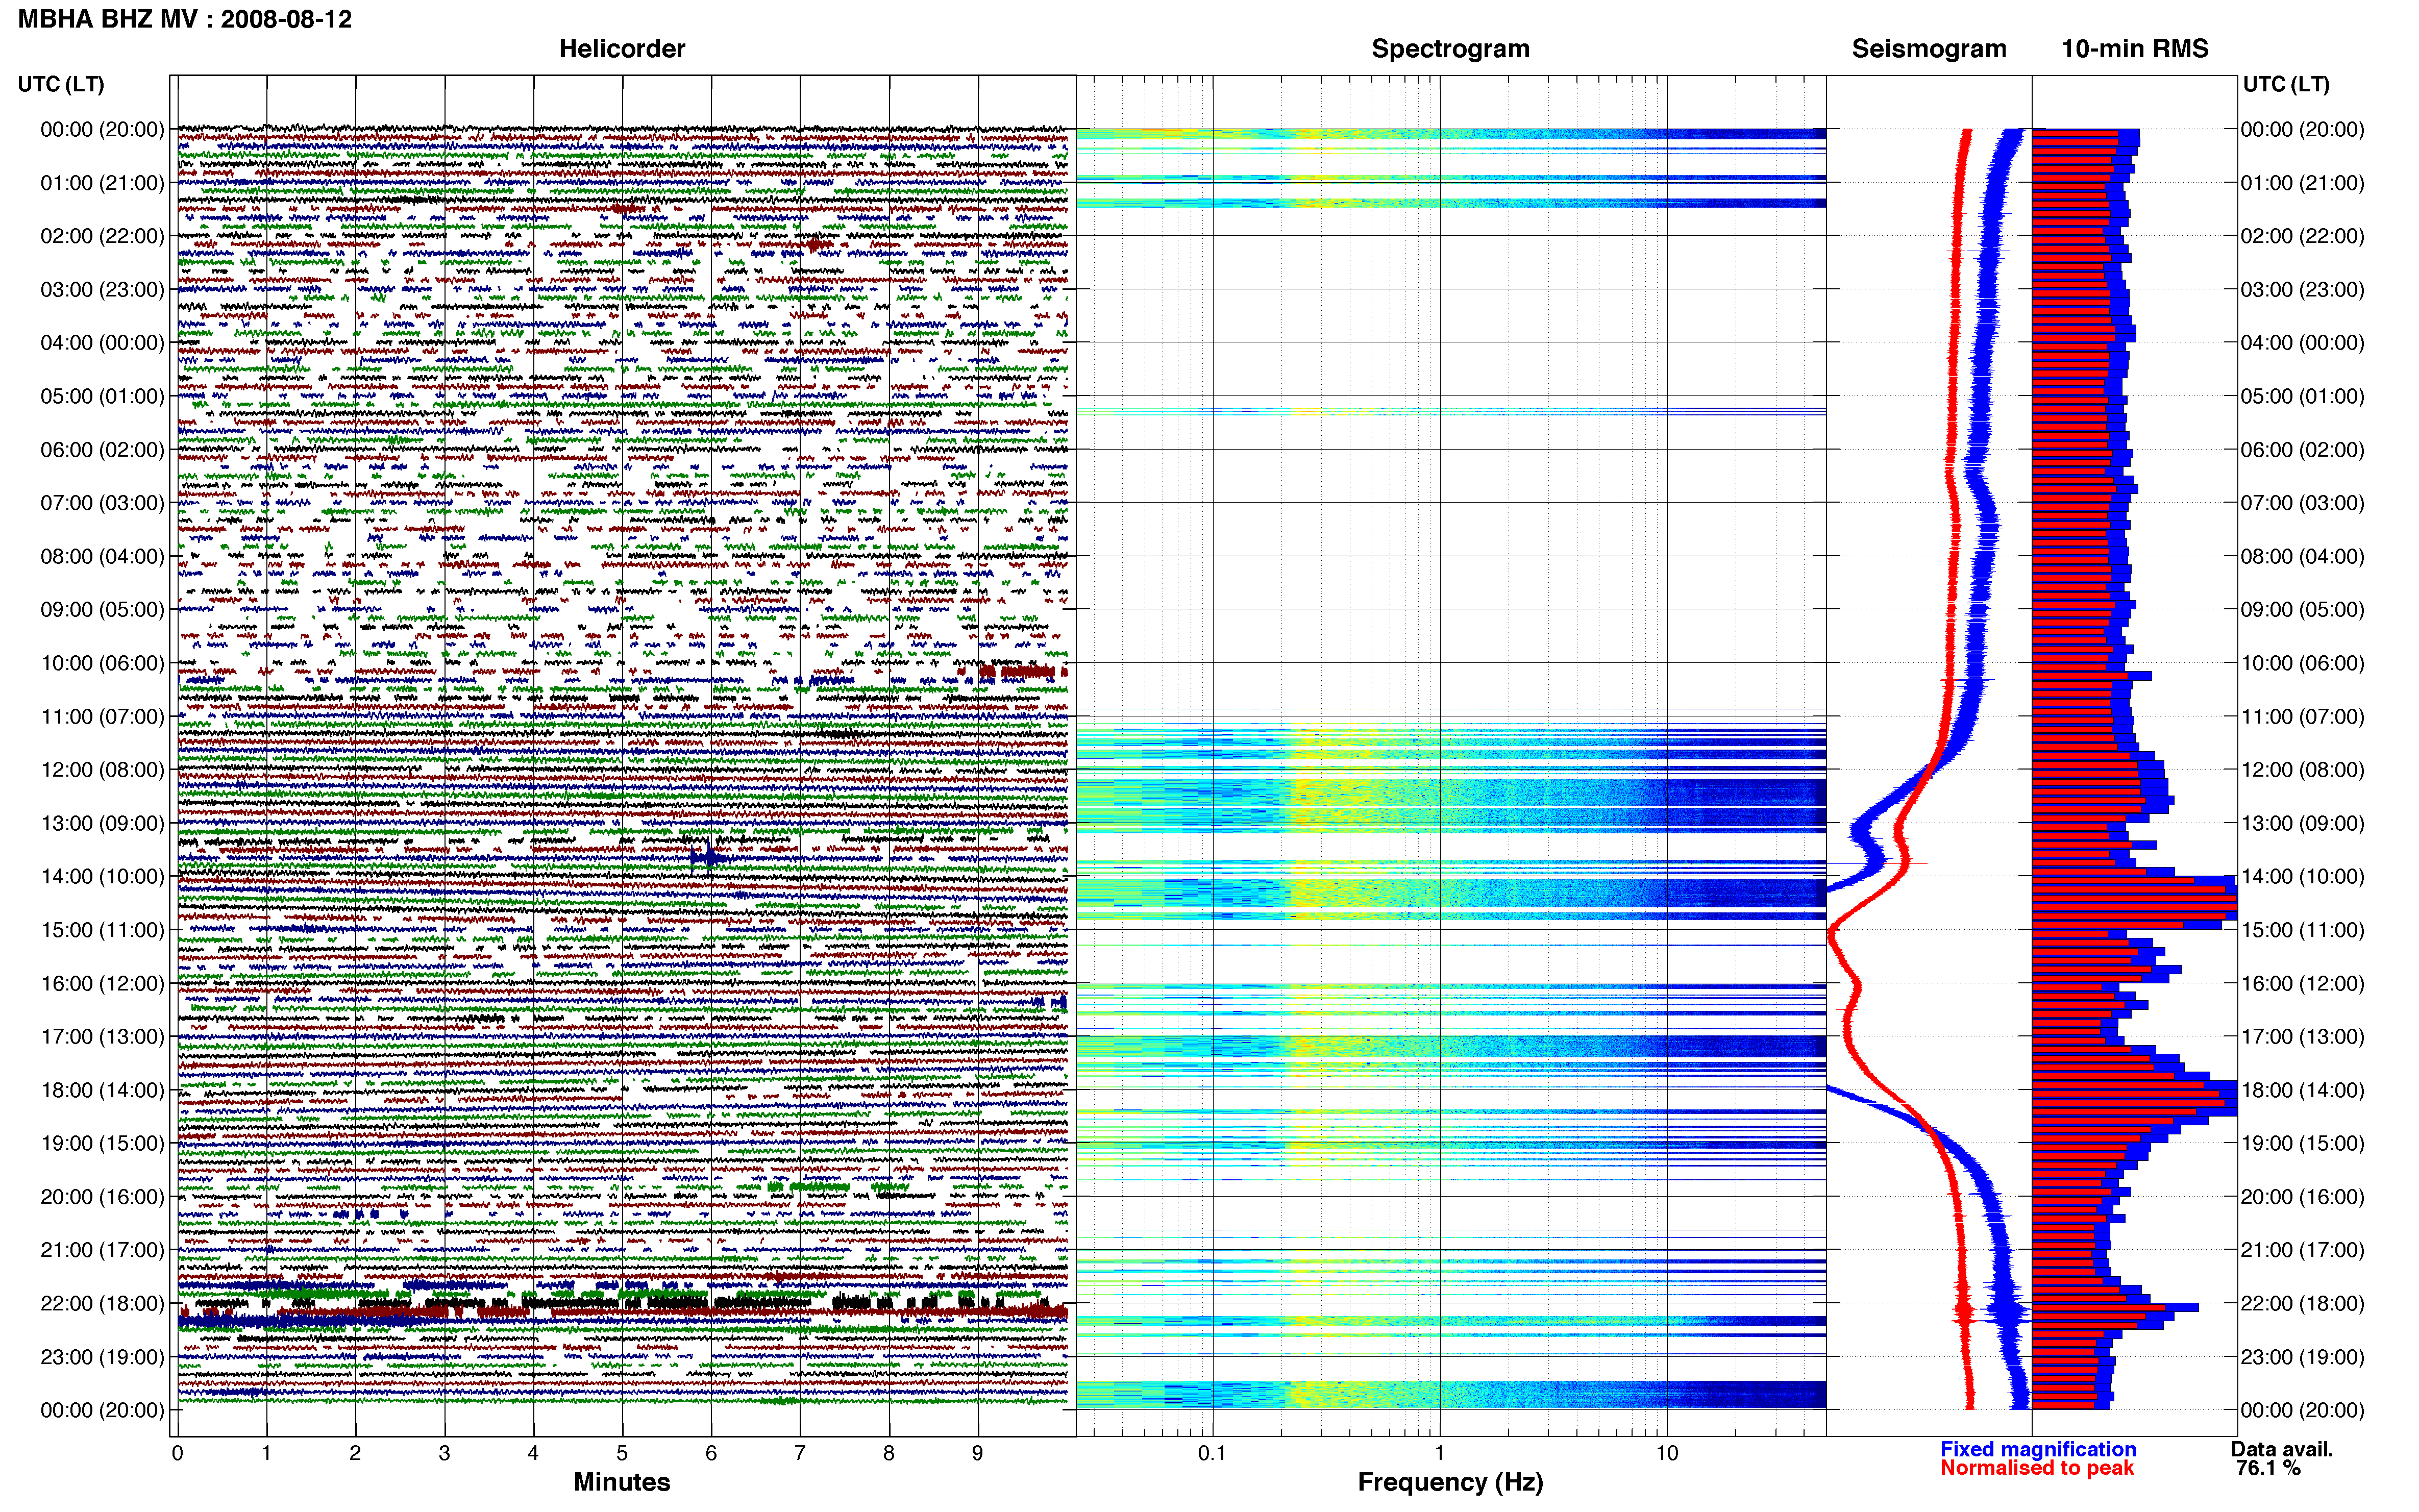Image resolution: width=2419 pixels, height=1512 pixels.
Task: Click the left '12:00 (08:00)' time label
Action: point(102,770)
